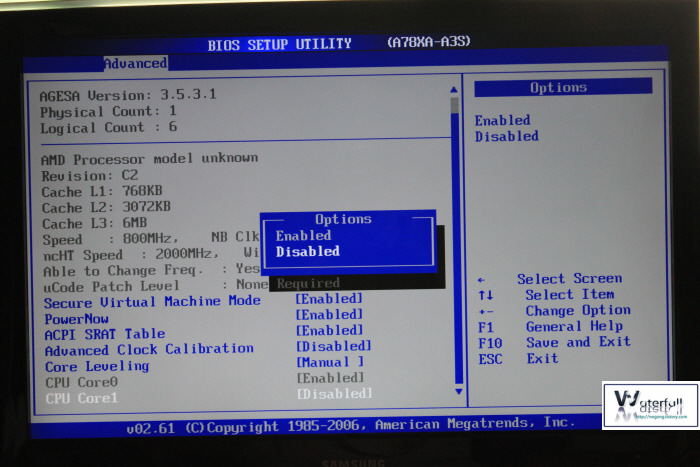The width and height of the screenshot is (700, 467).
Task: Open the PowerNow [Enabled] value
Action: pyautogui.click(x=329, y=315)
